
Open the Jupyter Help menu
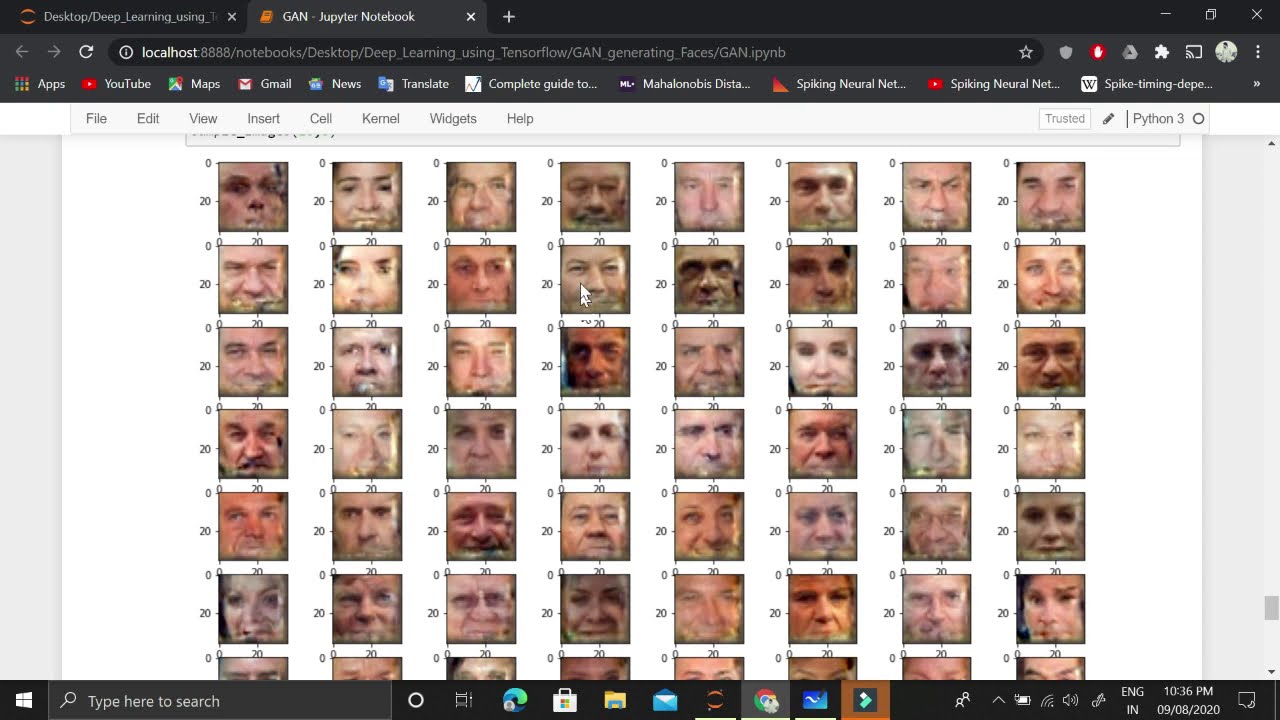pos(520,118)
